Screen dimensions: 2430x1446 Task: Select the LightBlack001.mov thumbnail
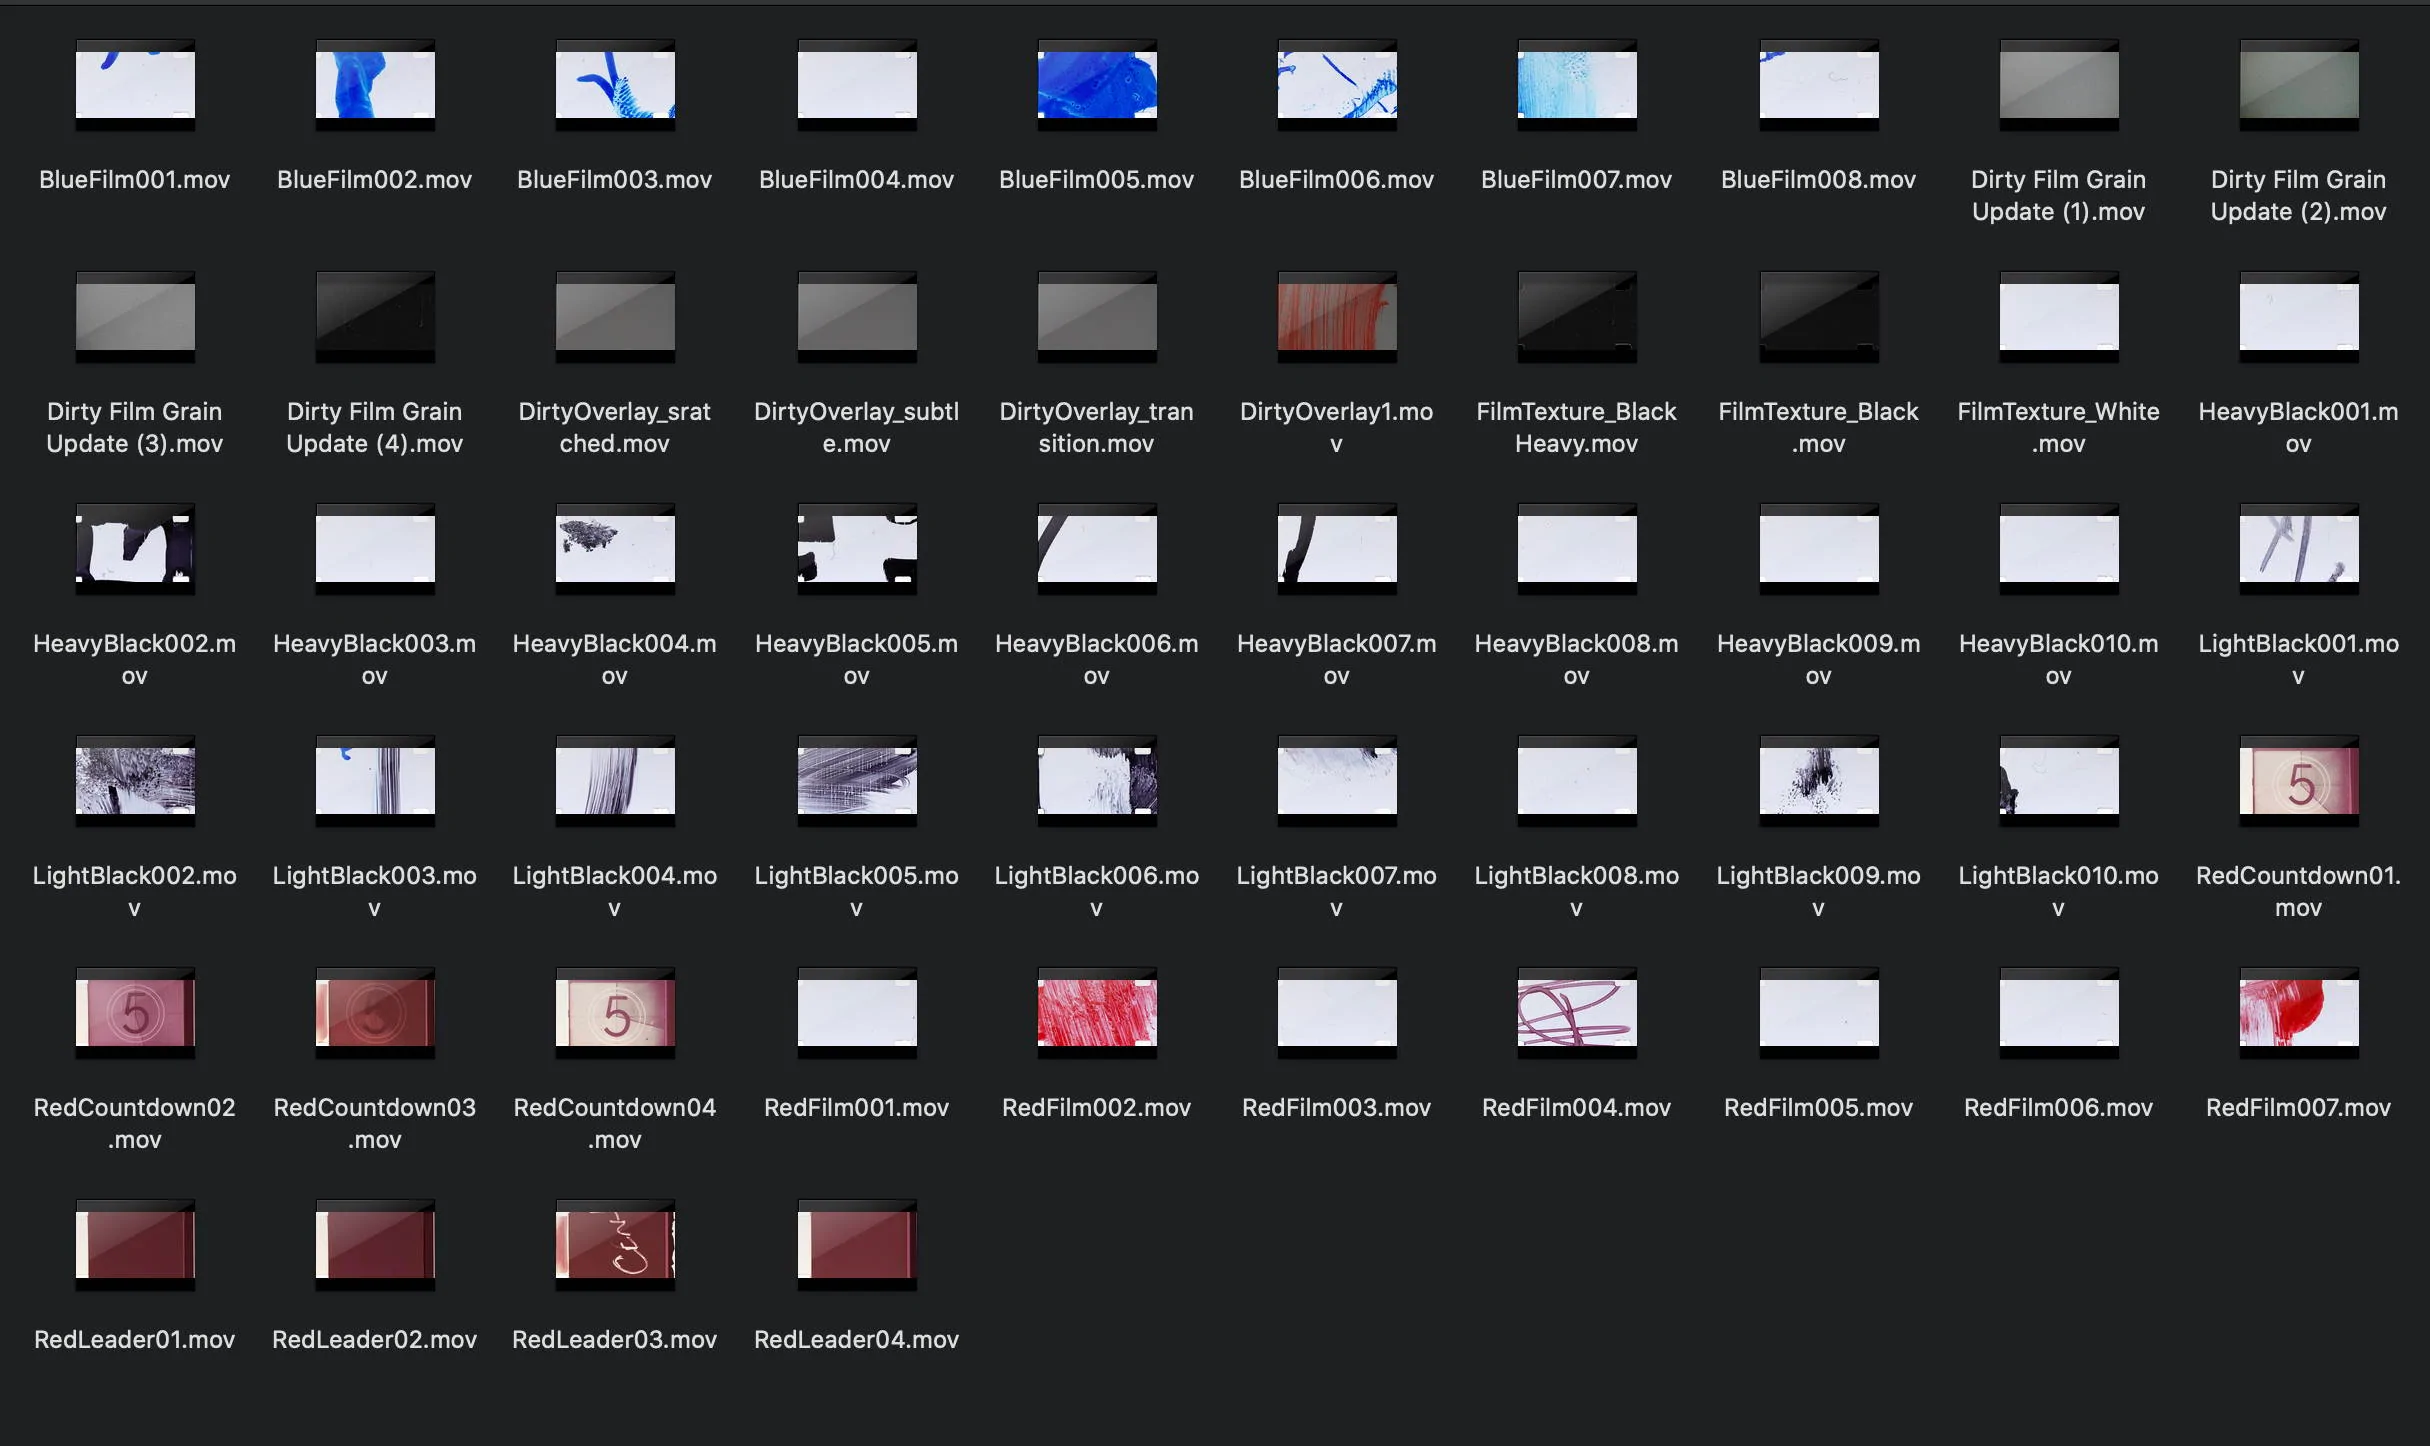(x=2299, y=549)
